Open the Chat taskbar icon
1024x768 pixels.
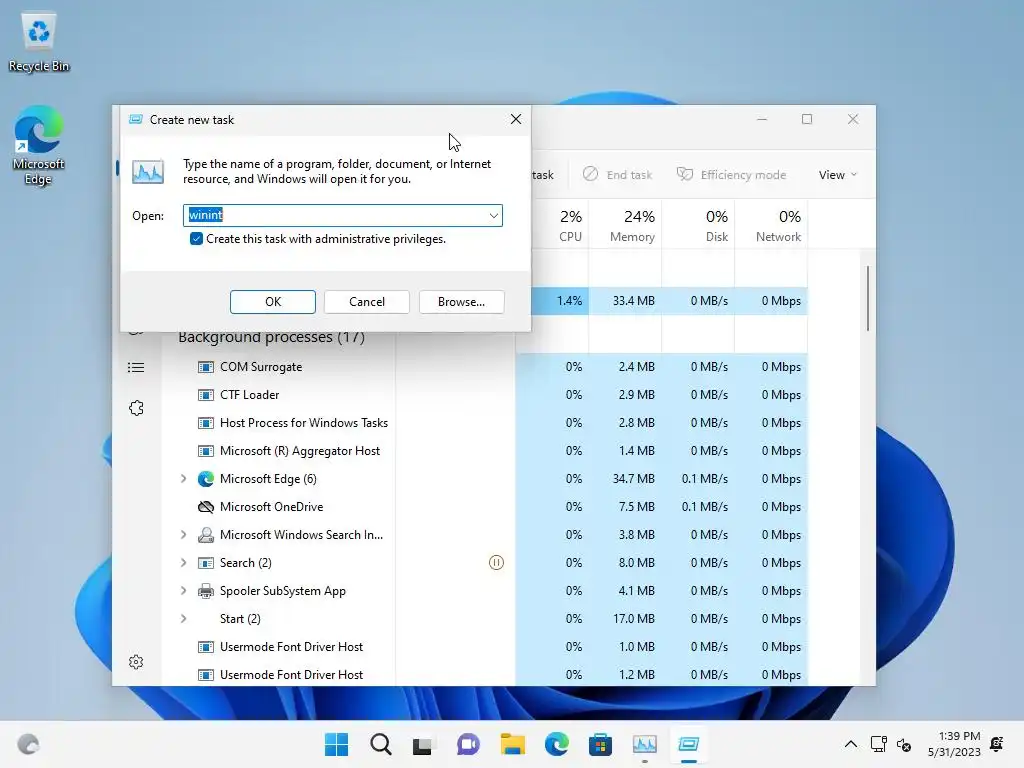tap(468, 744)
